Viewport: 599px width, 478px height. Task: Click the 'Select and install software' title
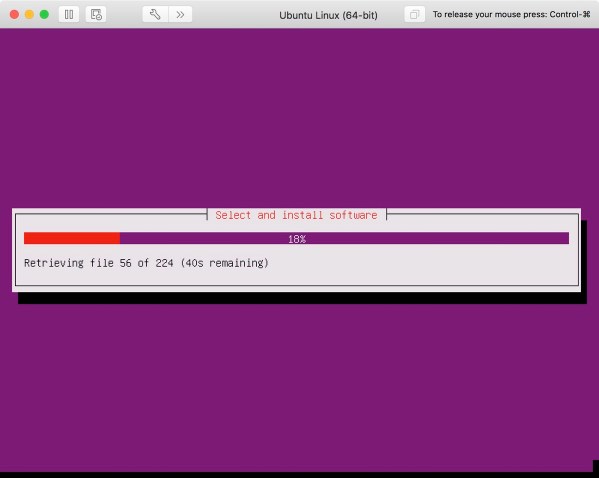(x=296, y=215)
